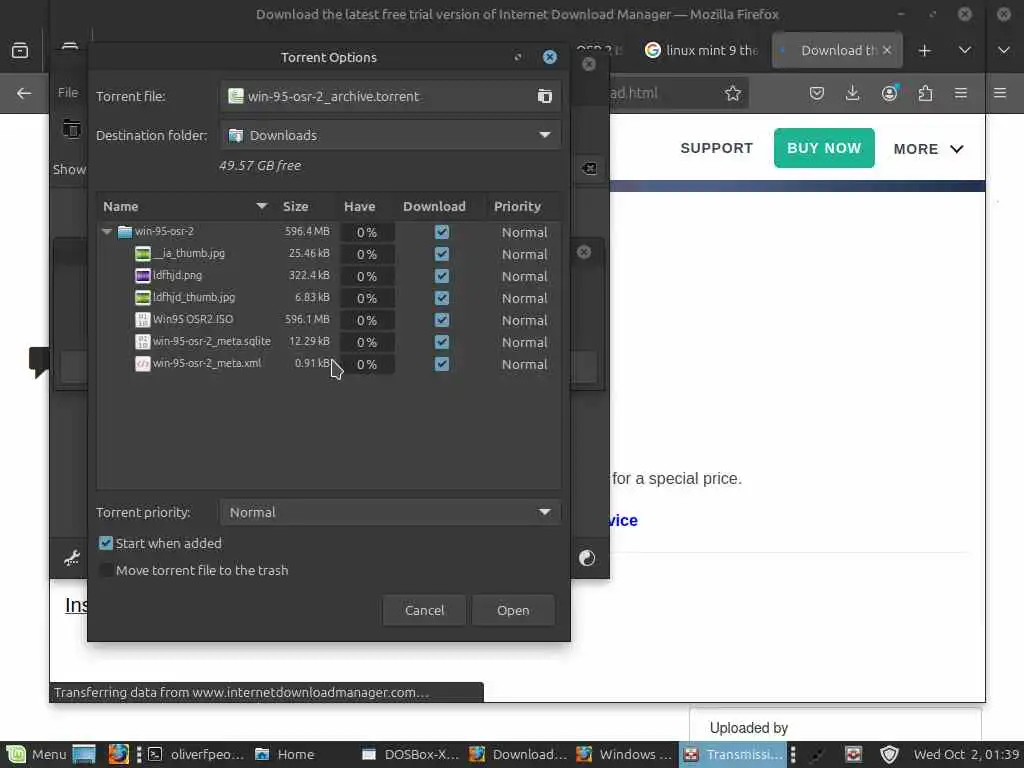Toggle Transmission turtle speed-limit icon
Screen dimensions: 1024x768
pos(587,558)
